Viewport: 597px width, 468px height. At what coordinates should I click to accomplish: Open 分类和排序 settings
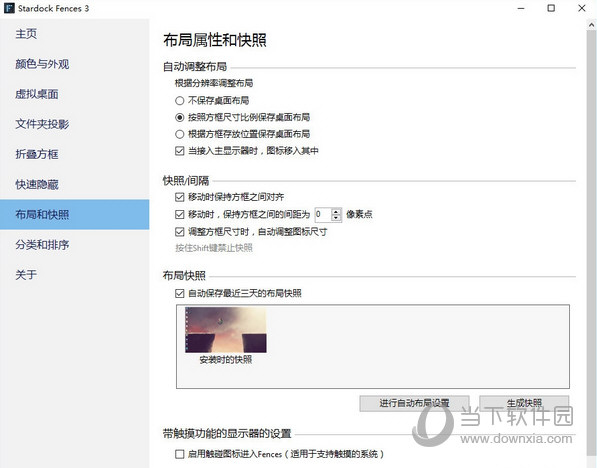pyautogui.click(x=75, y=244)
